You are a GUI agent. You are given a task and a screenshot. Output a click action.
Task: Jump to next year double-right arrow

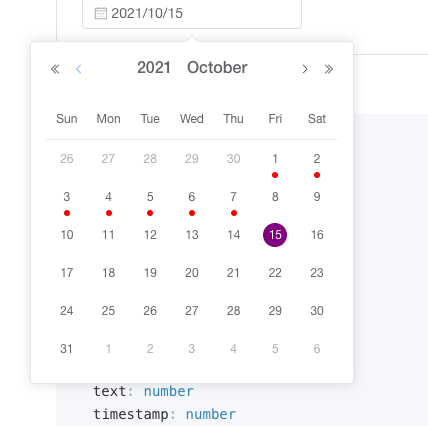pyautogui.click(x=329, y=69)
